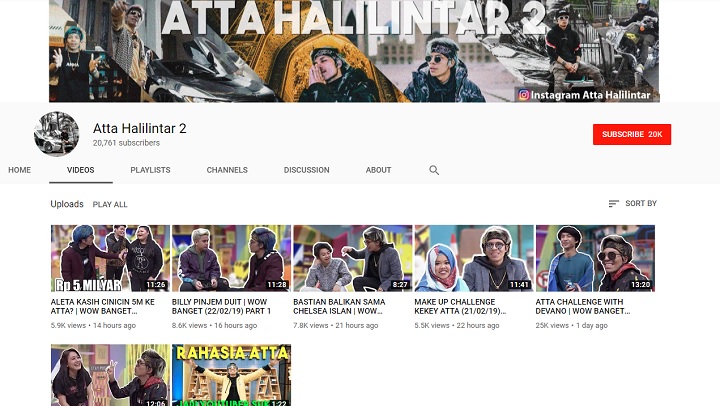Click title Bastian Balikan Sama Chelsea Islan
The width and height of the screenshot is (720, 406).
[339, 306]
